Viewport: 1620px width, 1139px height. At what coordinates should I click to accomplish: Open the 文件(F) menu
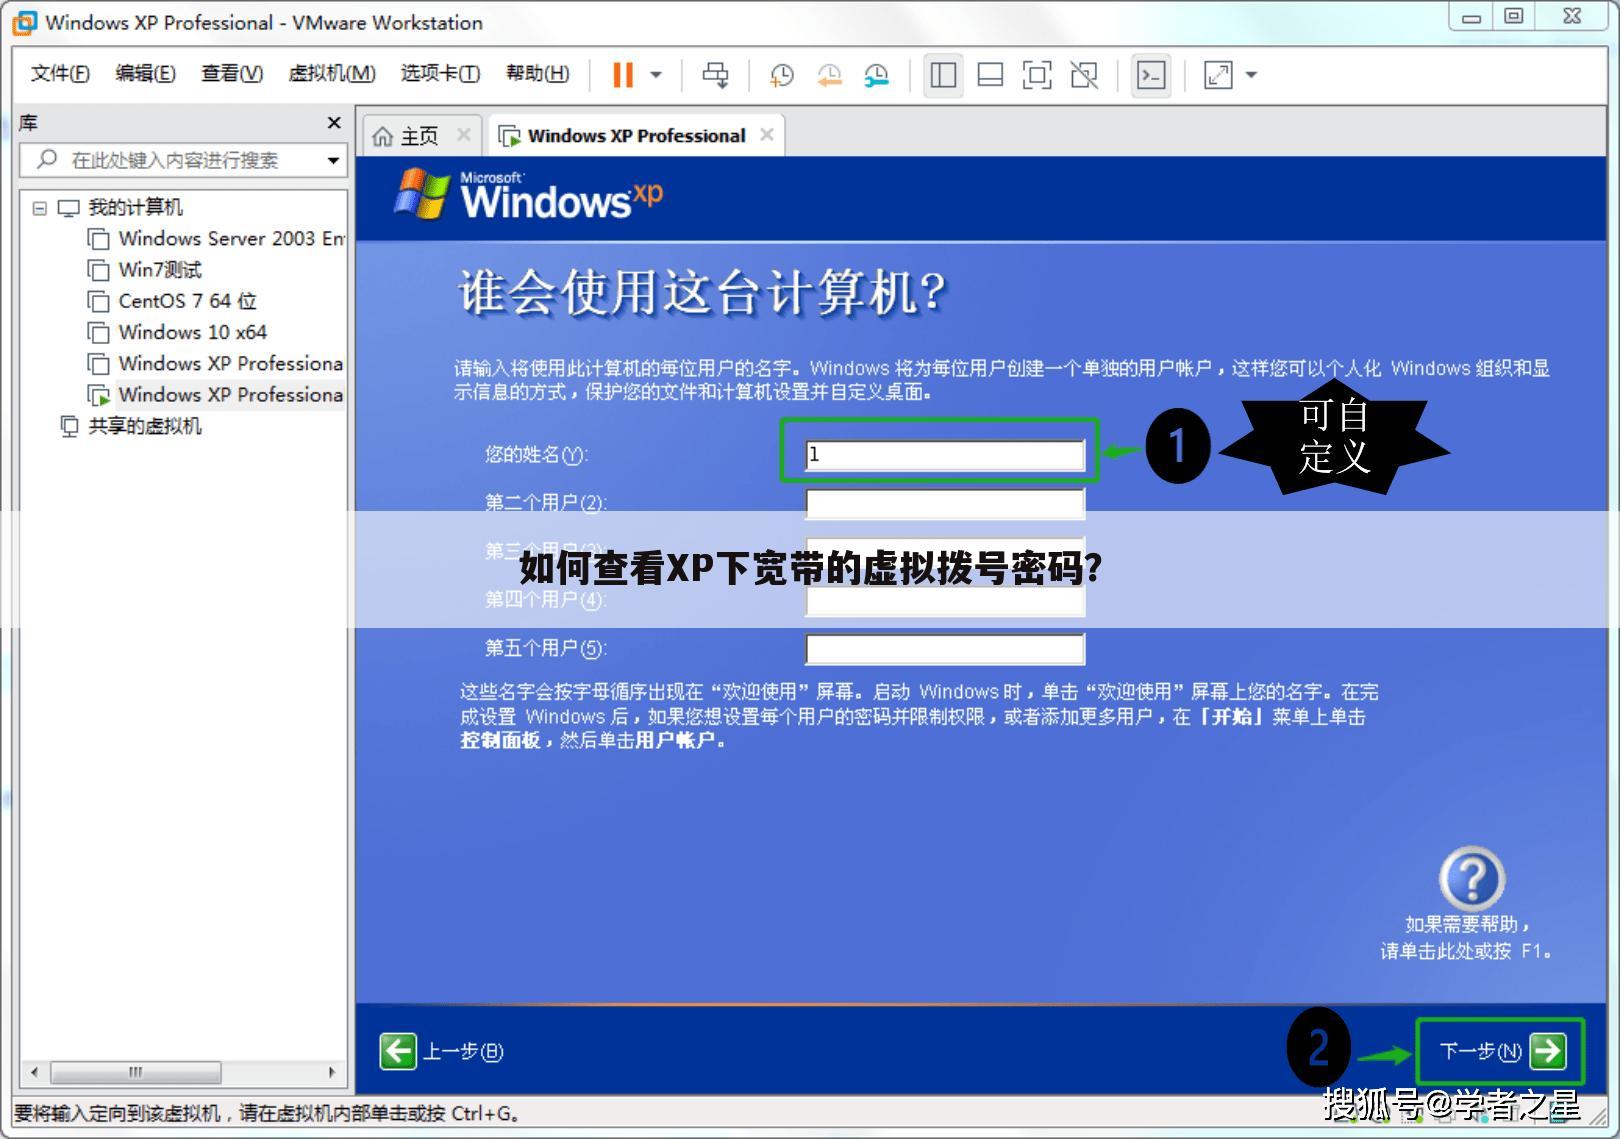pyautogui.click(x=60, y=74)
